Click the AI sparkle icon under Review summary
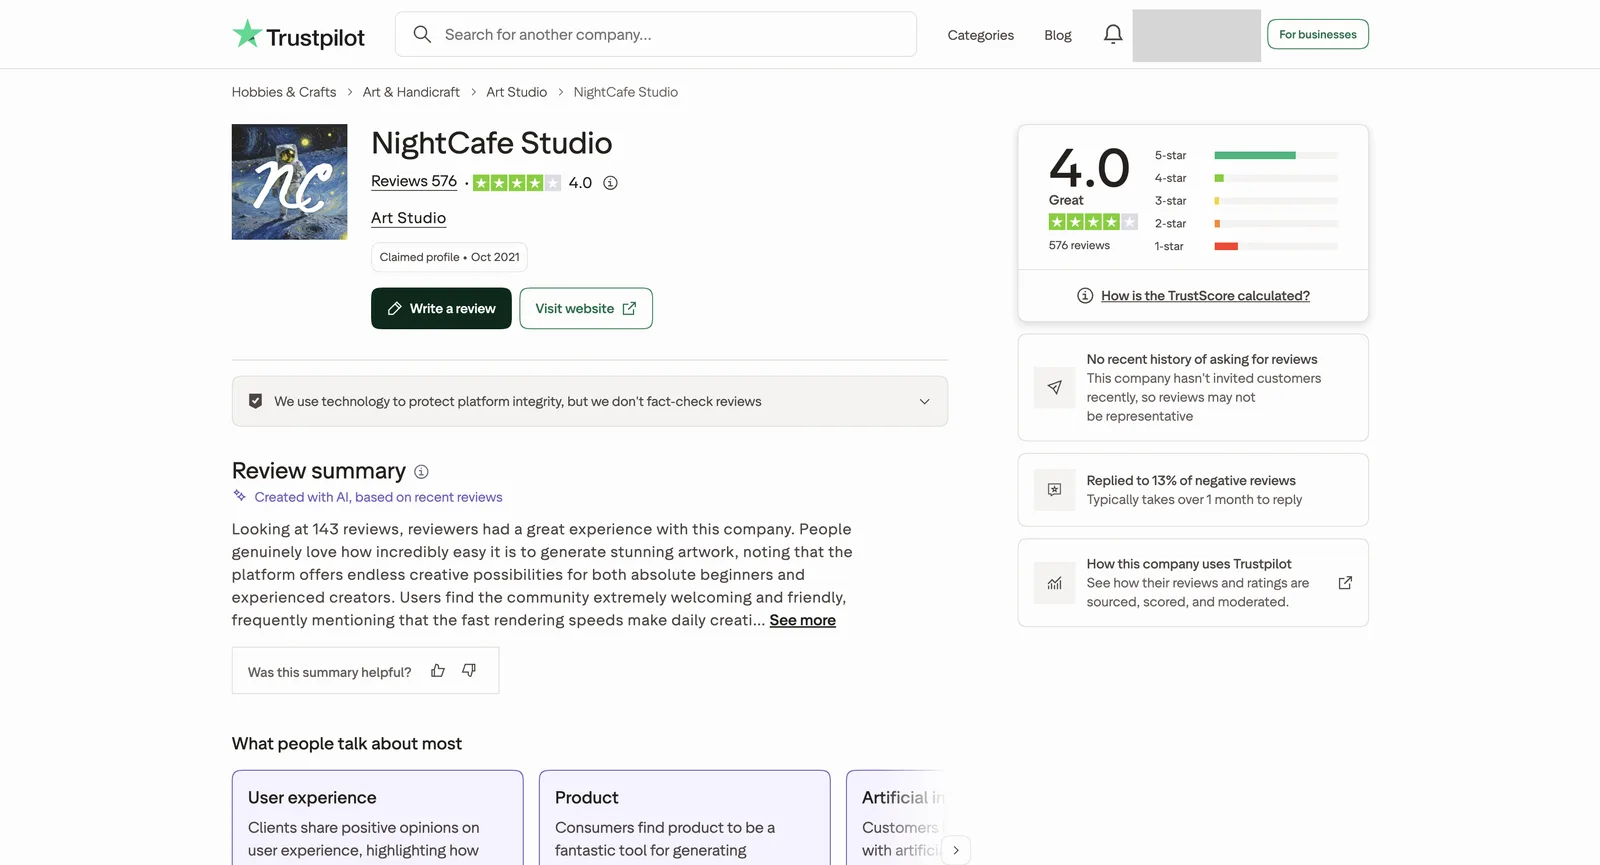 pyautogui.click(x=240, y=496)
